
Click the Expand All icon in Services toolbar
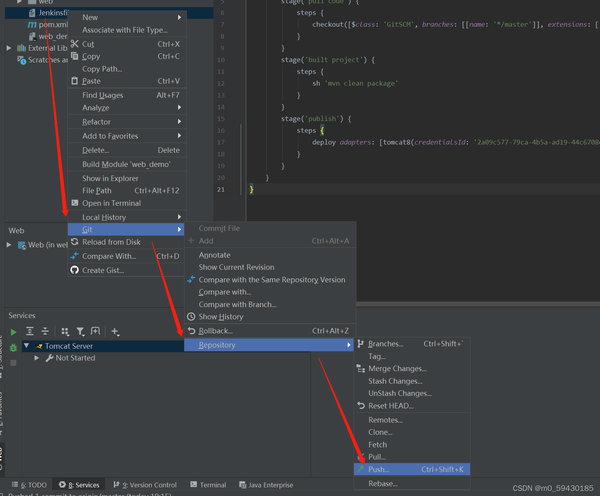click(x=29, y=331)
